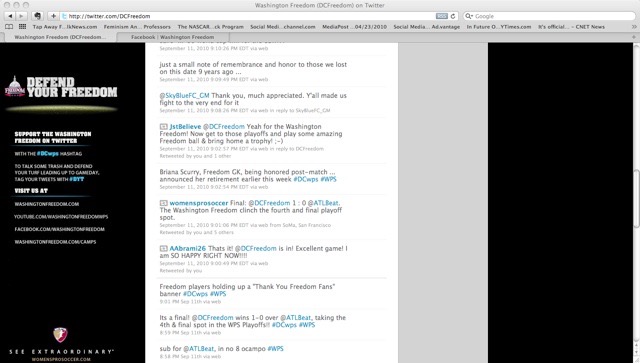Click WASHINGTONFREEDOM.COM sidebar text
Image resolution: width=640 pixels, height=363 pixels.
point(47,204)
